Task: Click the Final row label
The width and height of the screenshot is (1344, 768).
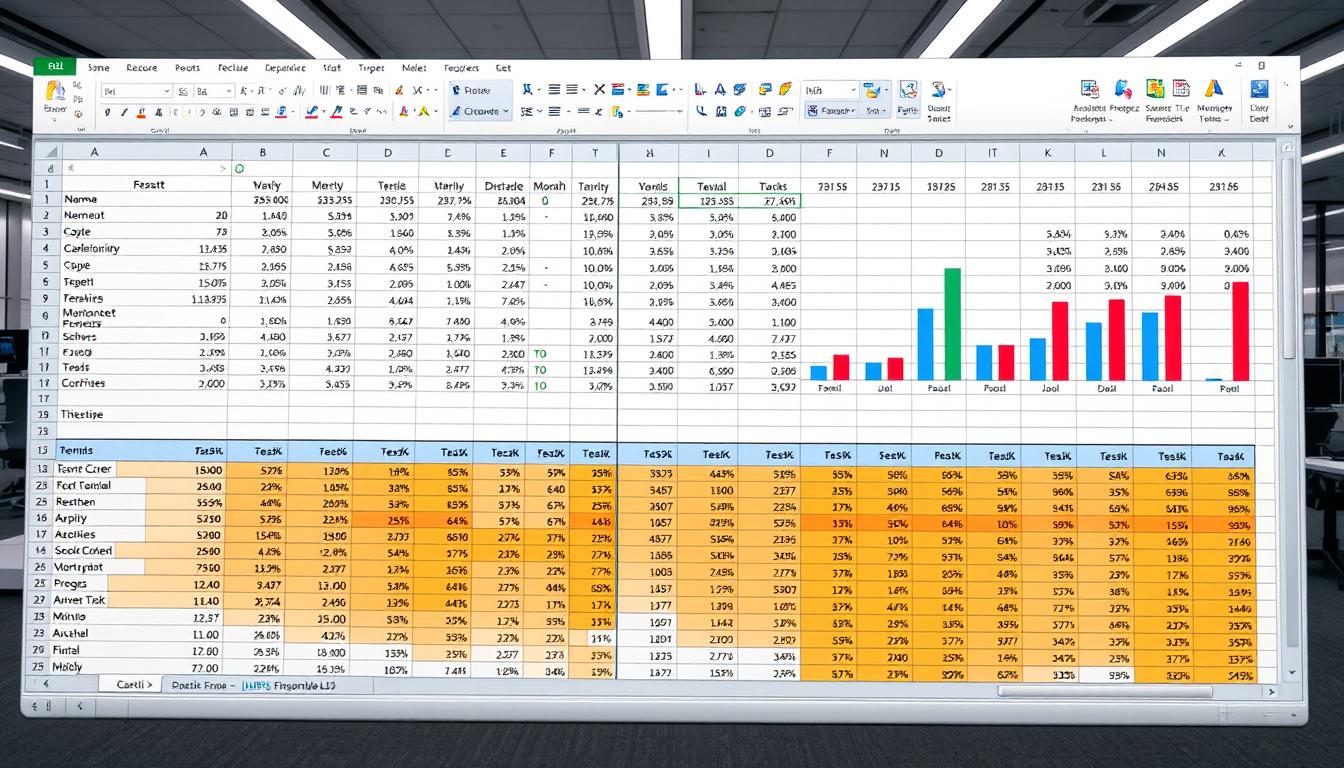Action: coord(67,650)
